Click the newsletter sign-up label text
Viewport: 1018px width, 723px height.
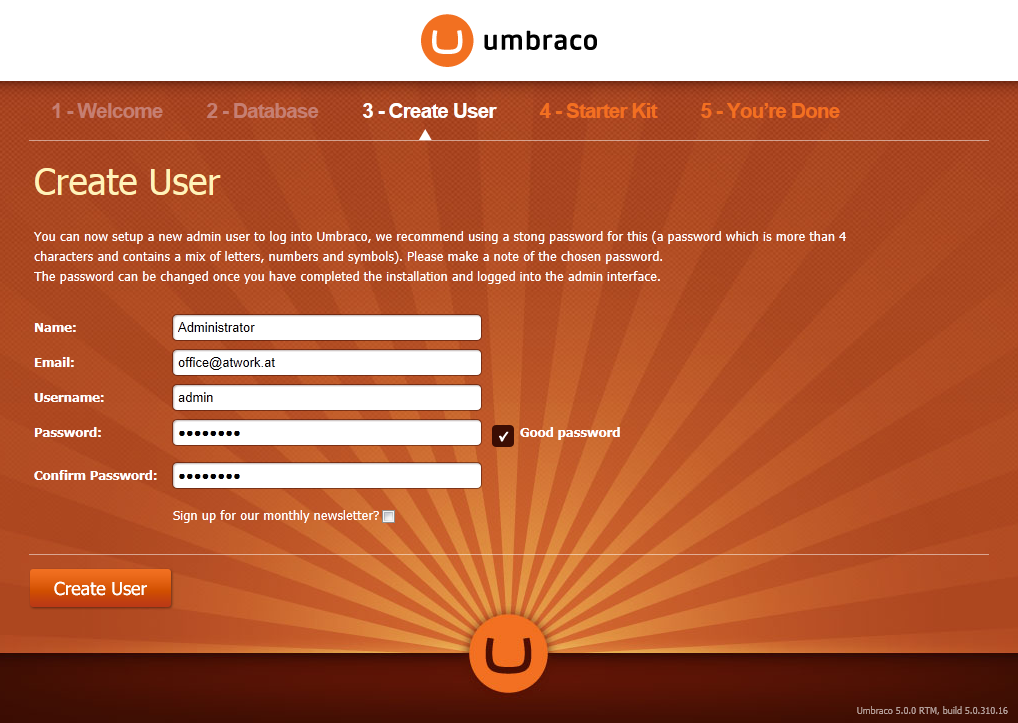click(x=275, y=516)
